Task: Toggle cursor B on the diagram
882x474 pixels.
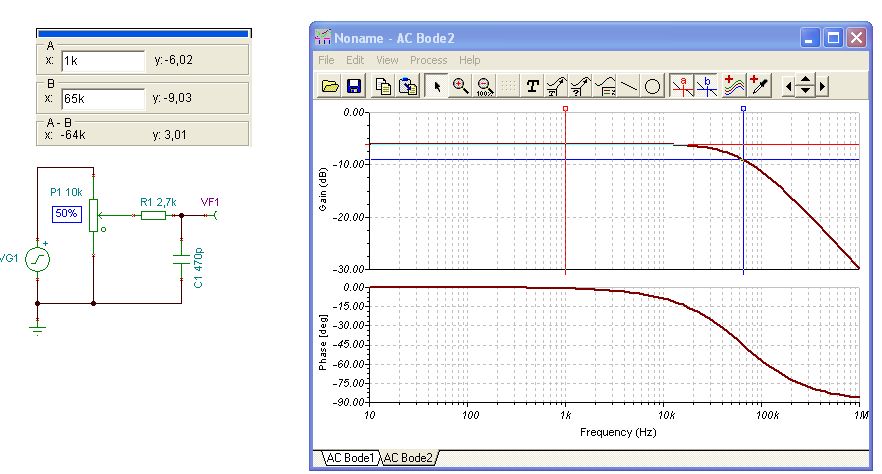Action: coord(706,86)
